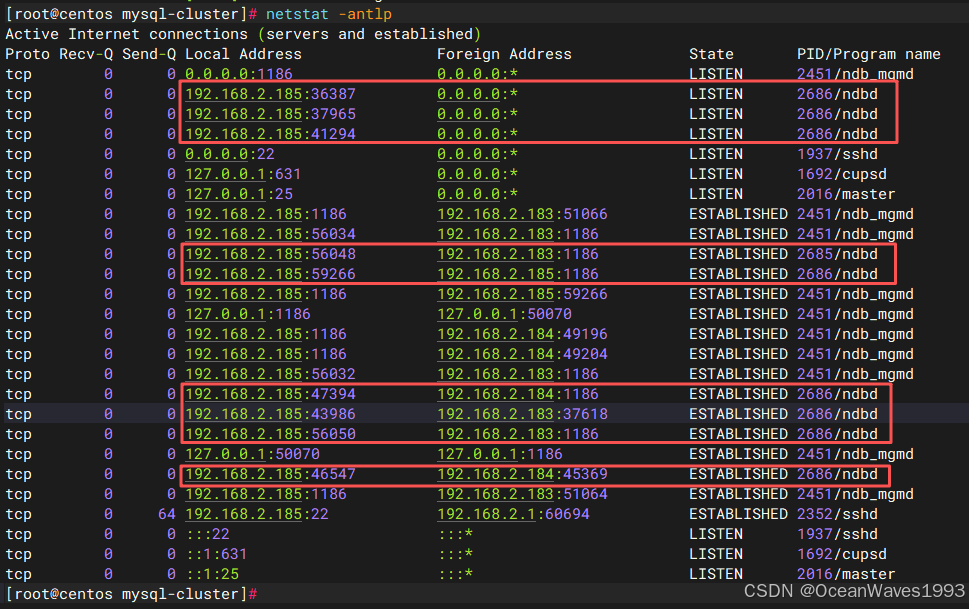Click the Foreign Address column header
This screenshot has width=969, height=609.
coord(504,54)
